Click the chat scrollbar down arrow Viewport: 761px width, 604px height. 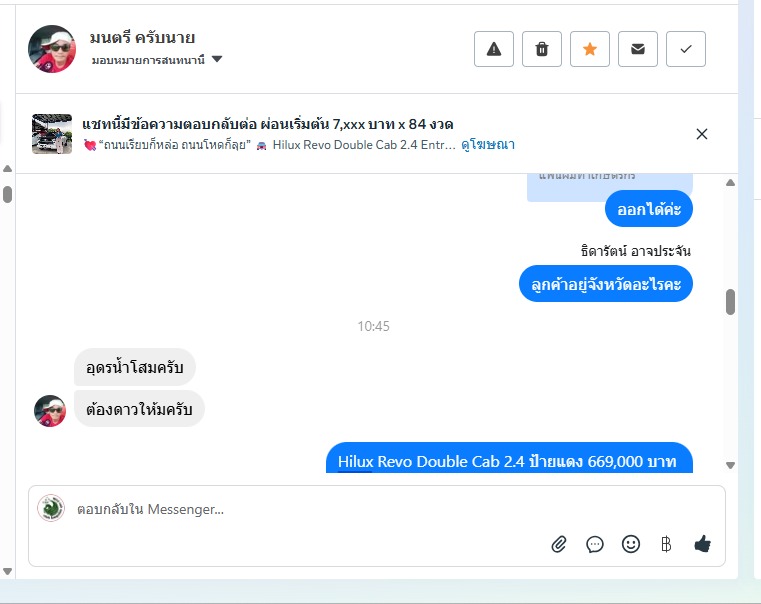coord(730,465)
